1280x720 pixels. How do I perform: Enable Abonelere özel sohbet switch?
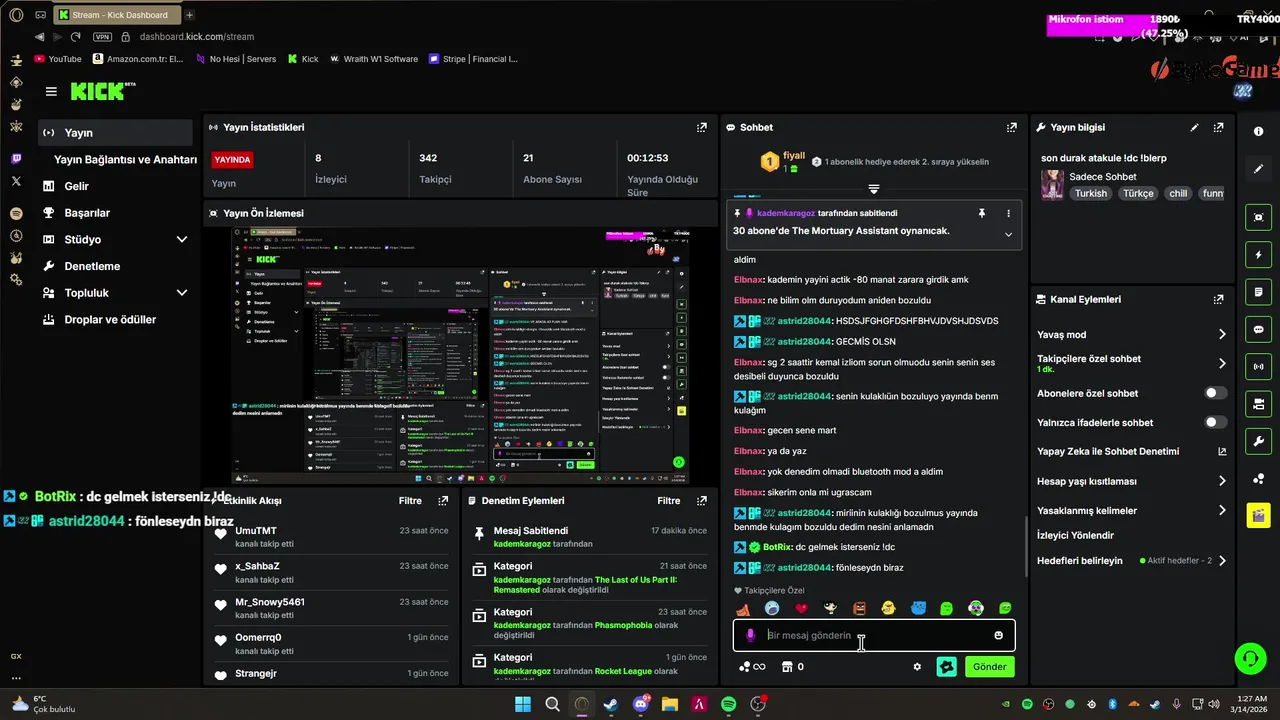tap(1216, 393)
